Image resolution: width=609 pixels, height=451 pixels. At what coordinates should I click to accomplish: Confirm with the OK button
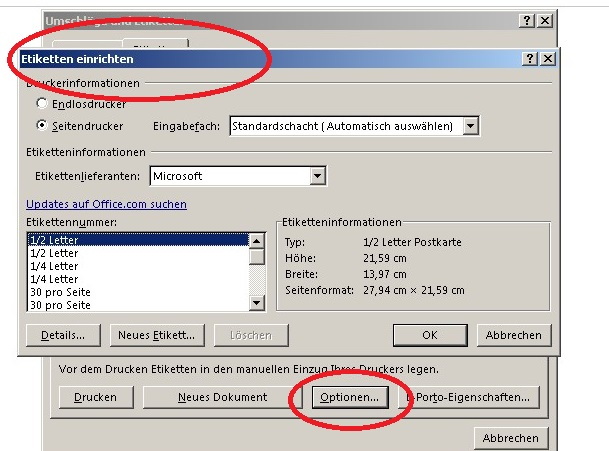click(430, 335)
